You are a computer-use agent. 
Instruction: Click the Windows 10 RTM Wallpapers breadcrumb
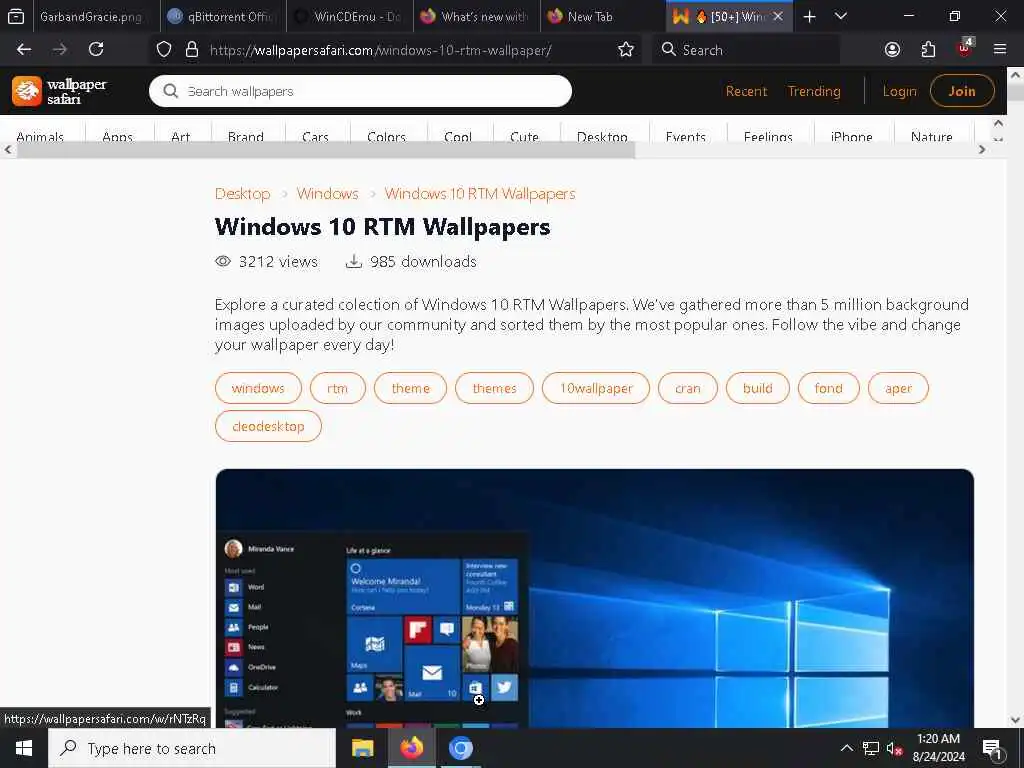click(480, 194)
